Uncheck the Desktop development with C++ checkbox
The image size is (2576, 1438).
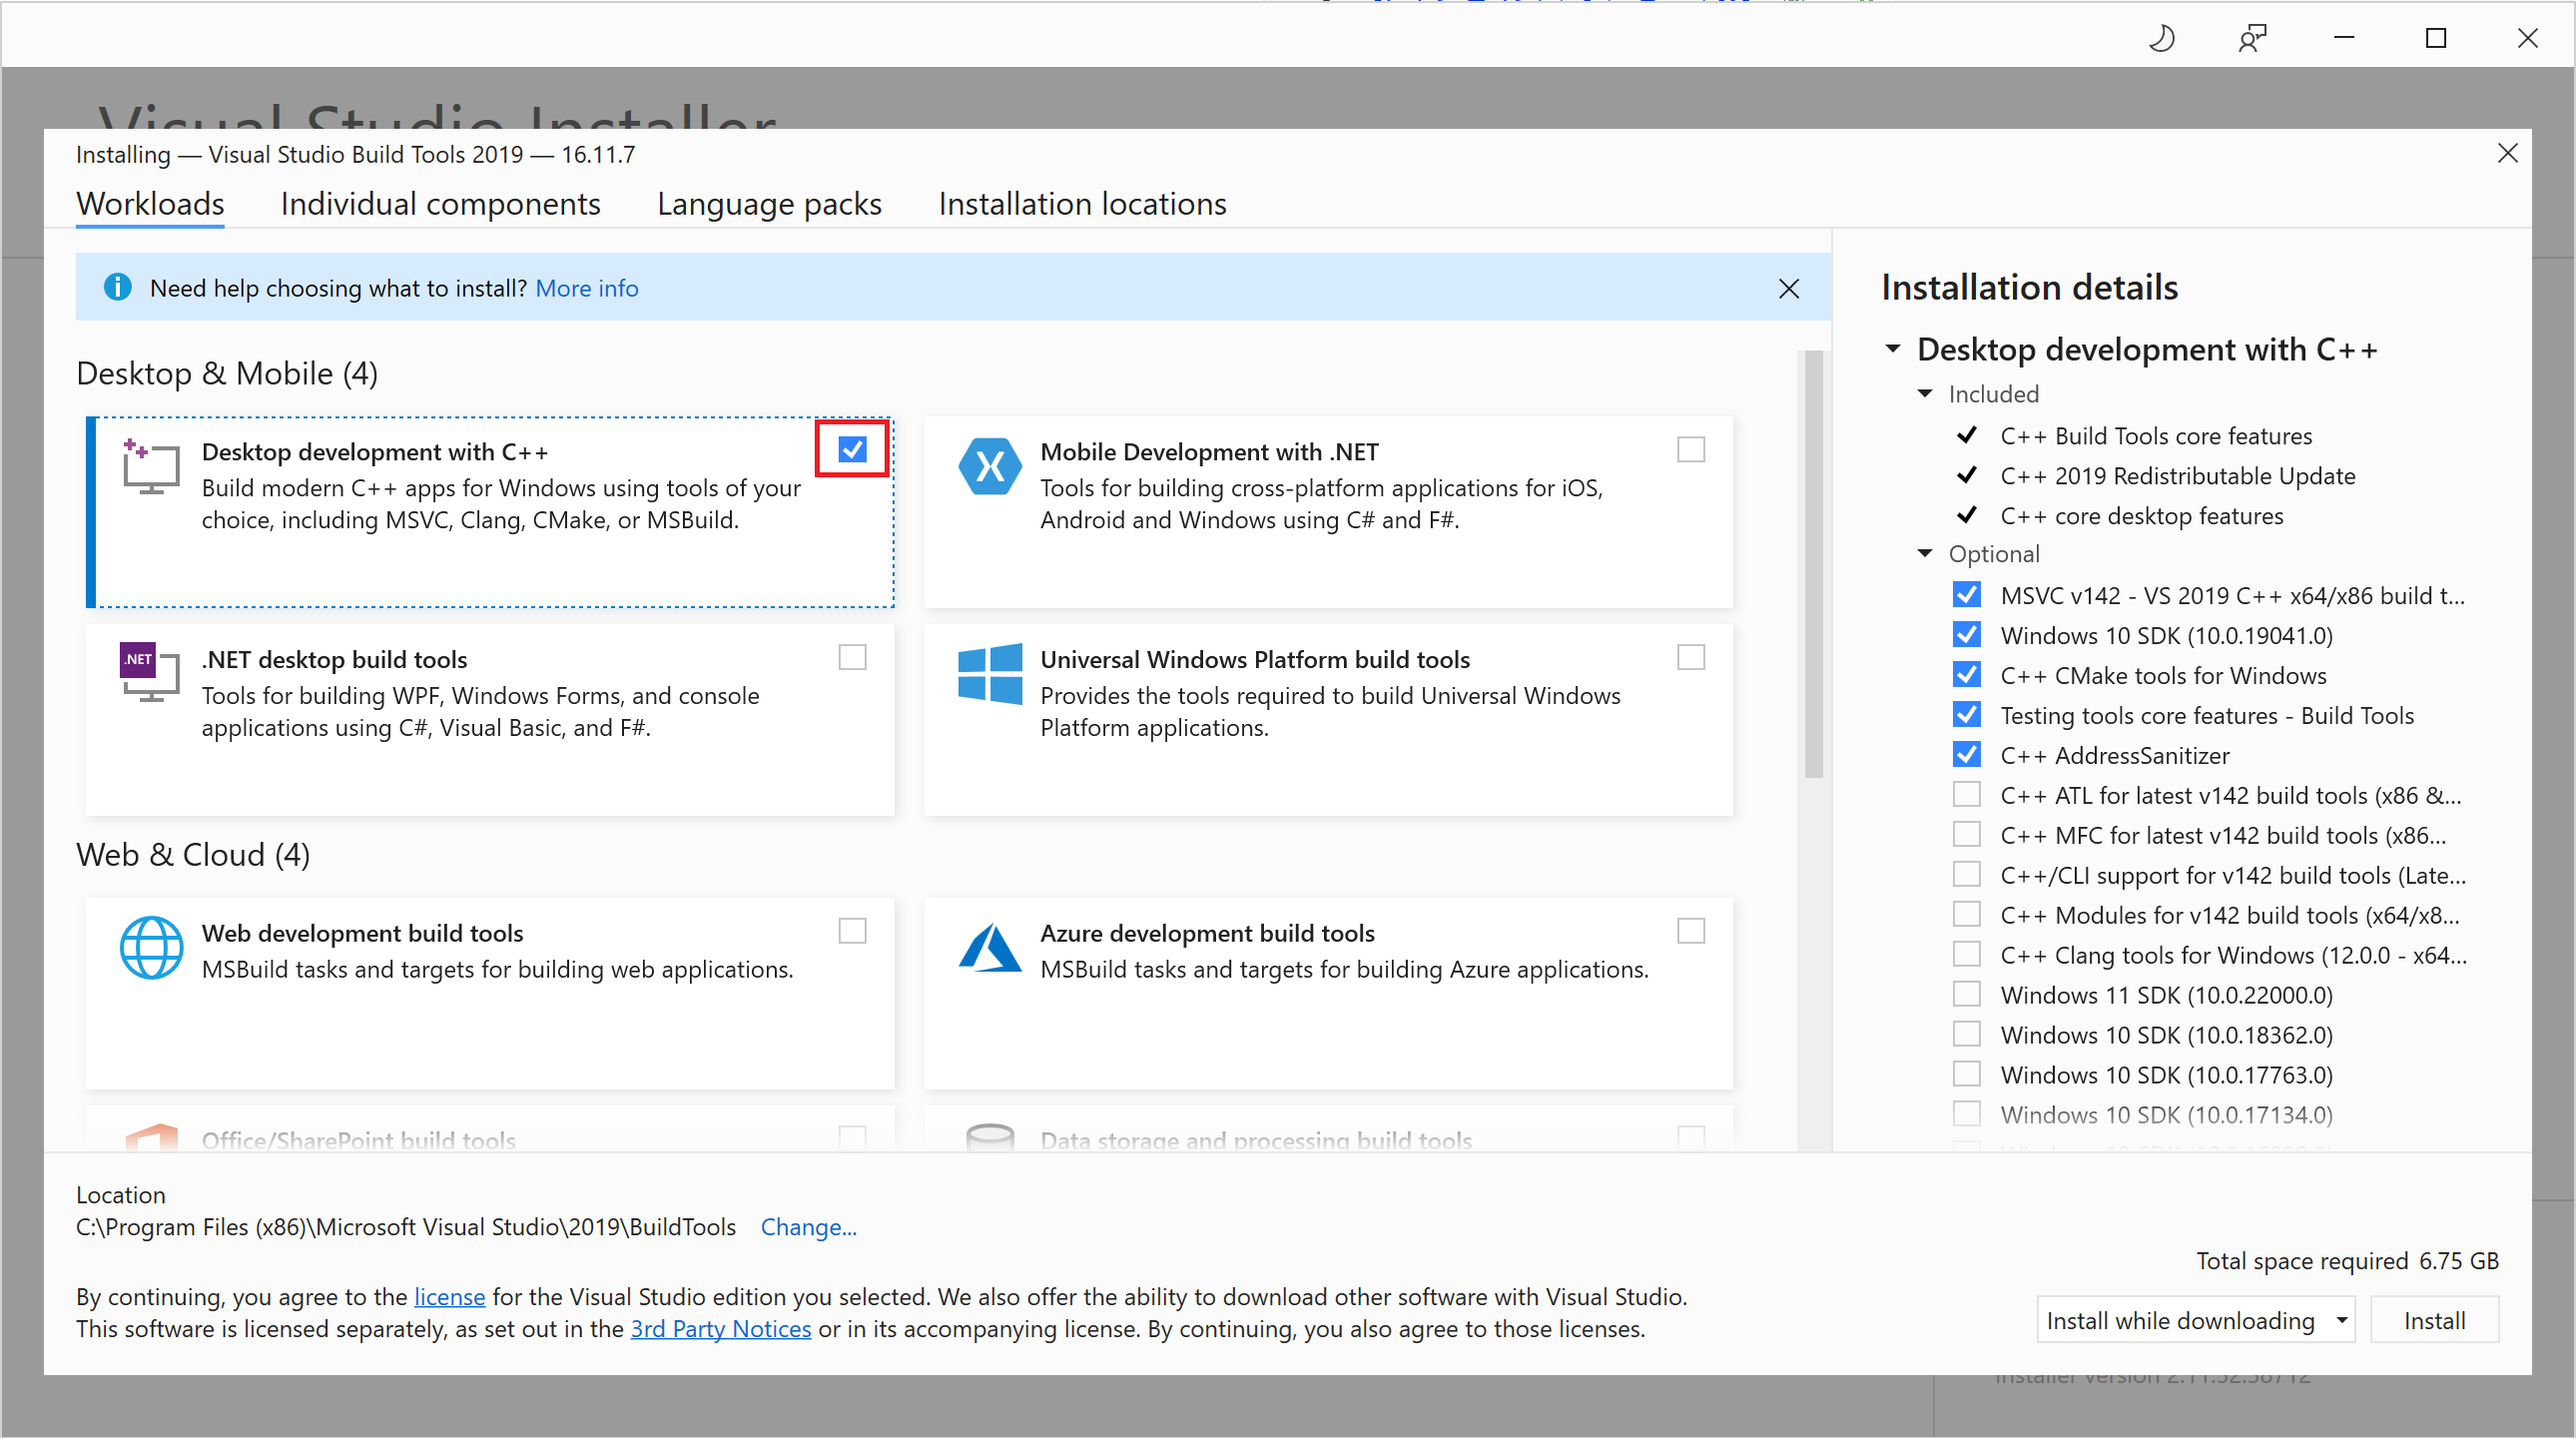[x=852, y=450]
